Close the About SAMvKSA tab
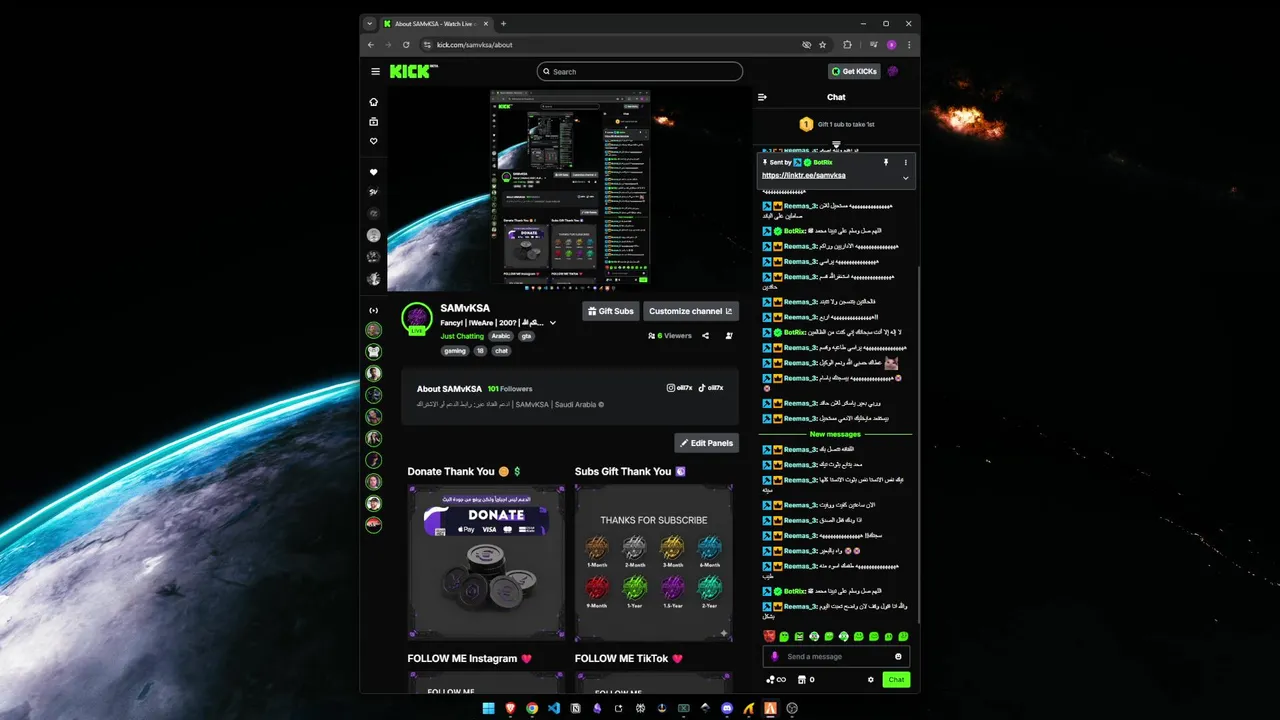Screen dimensions: 1280x720 click(487, 23)
